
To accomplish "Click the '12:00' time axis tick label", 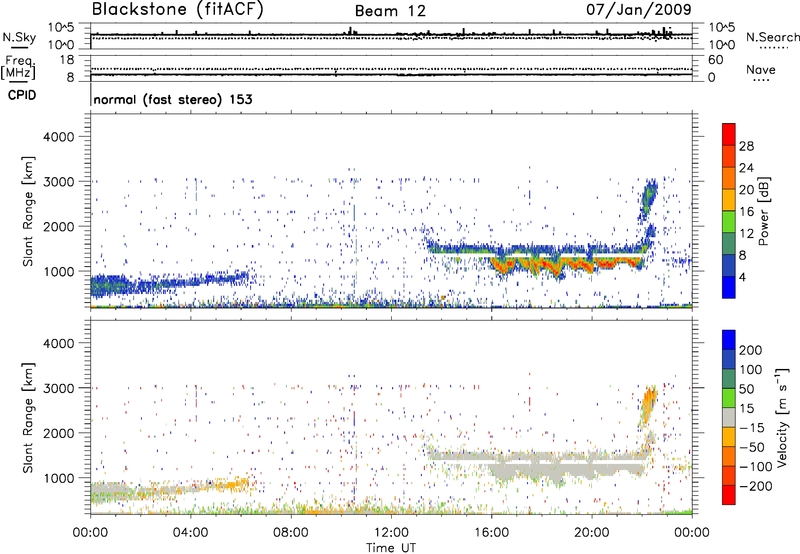I will 391,533.
